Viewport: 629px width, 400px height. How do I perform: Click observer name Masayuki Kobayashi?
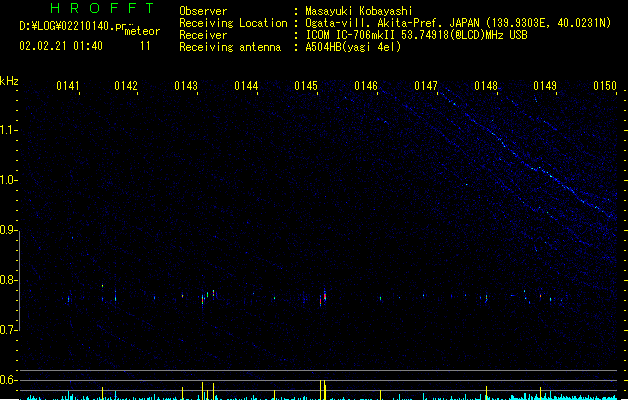click(359, 11)
